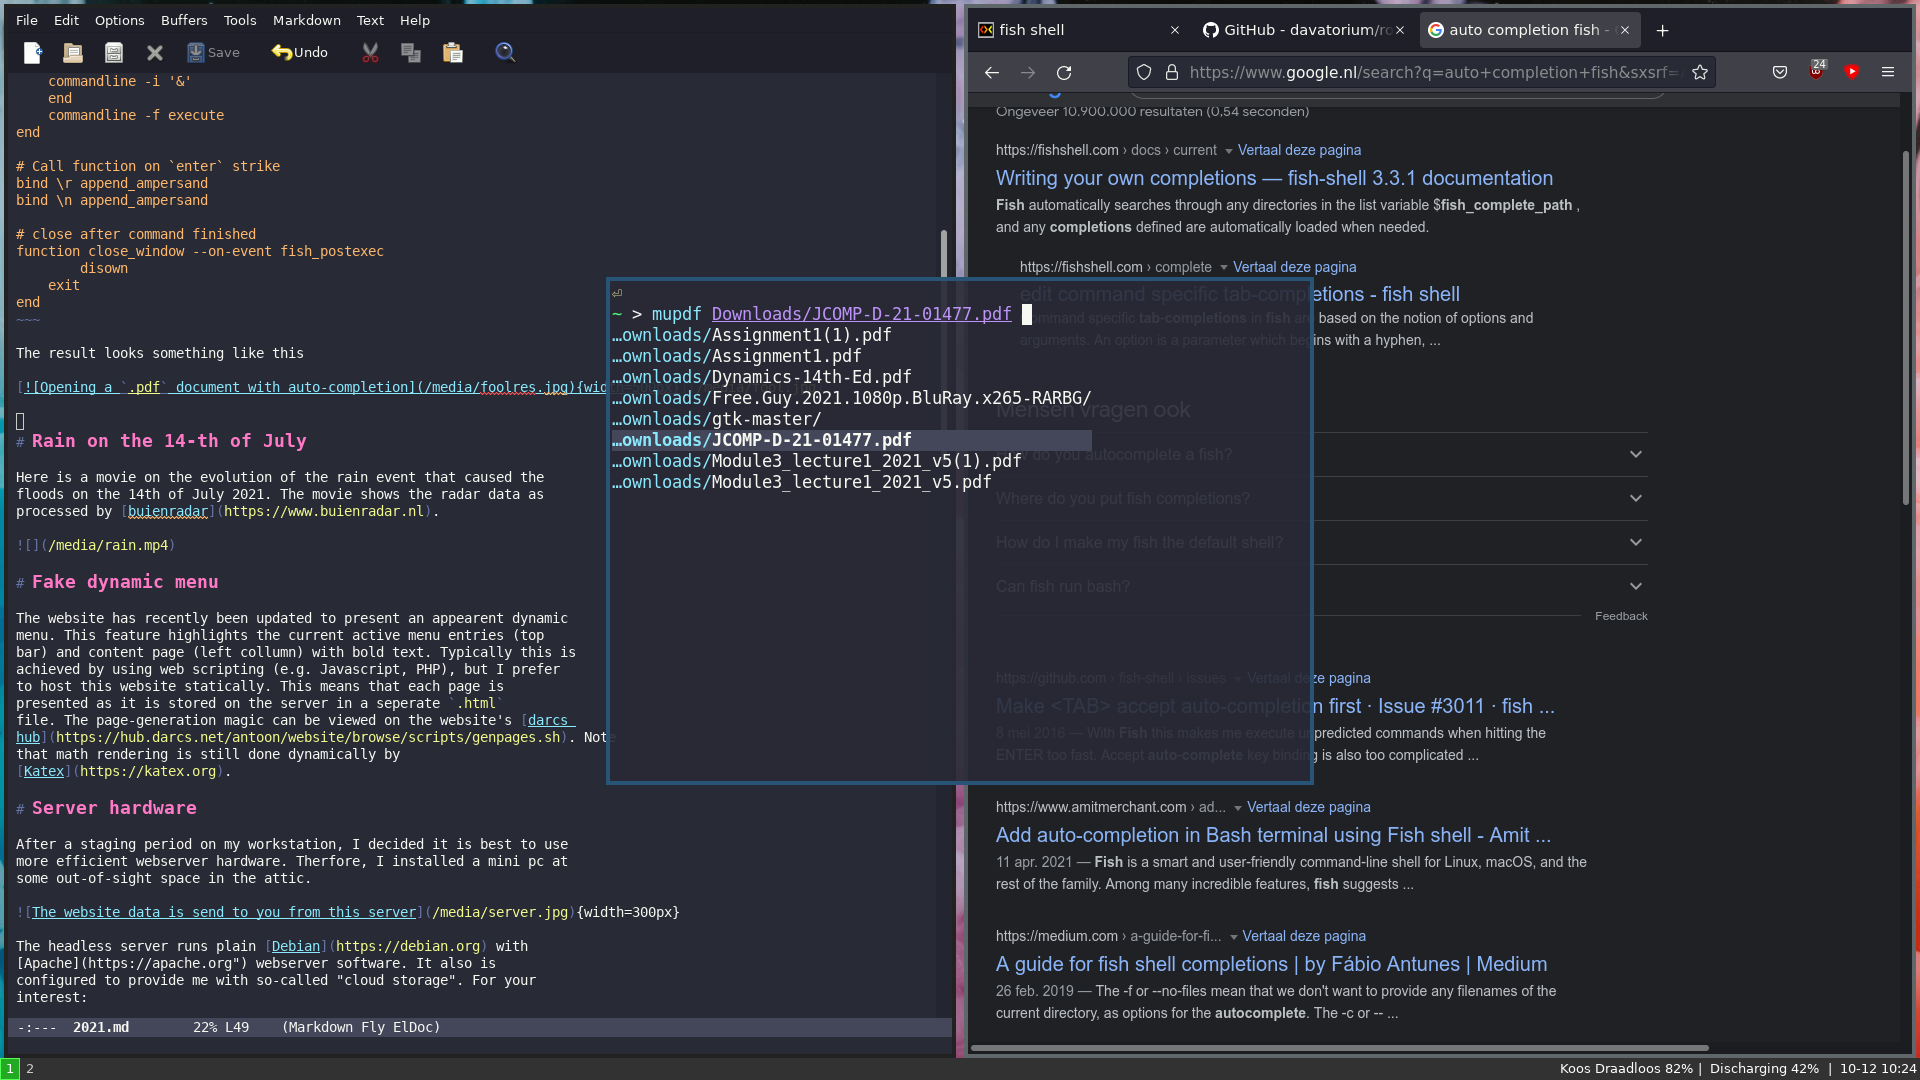
Task: Switch to workspace 2 in status bar
Action: click(30, 1068)
